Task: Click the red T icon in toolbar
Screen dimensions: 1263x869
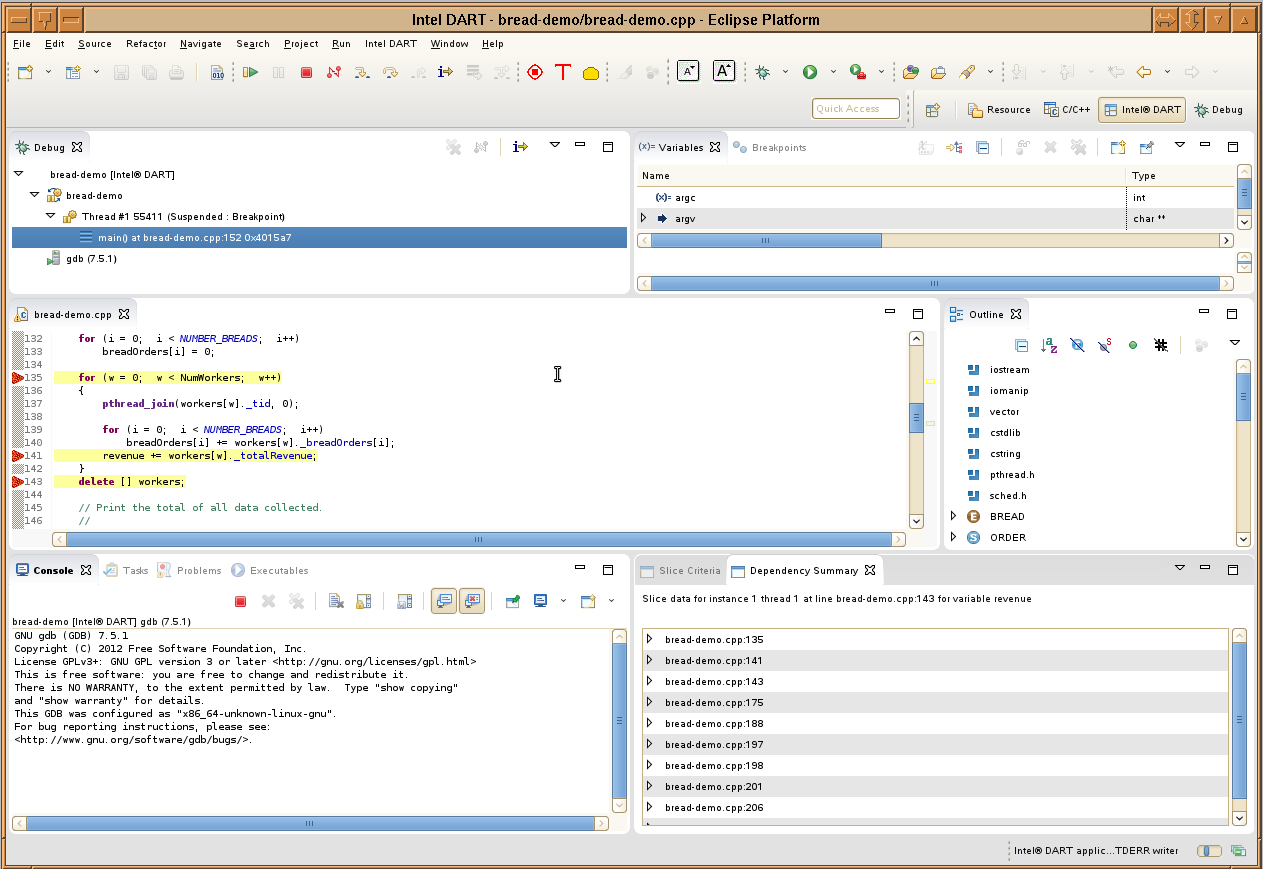Action: pos(563,72)
